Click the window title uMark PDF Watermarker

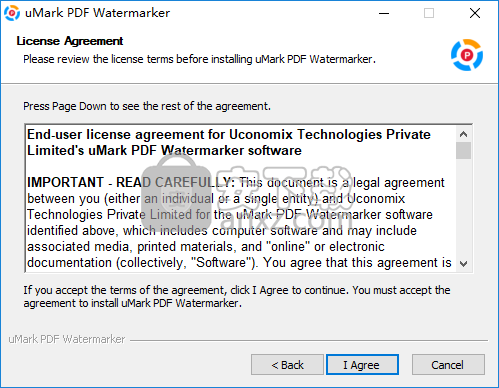(x=97, y=13)
